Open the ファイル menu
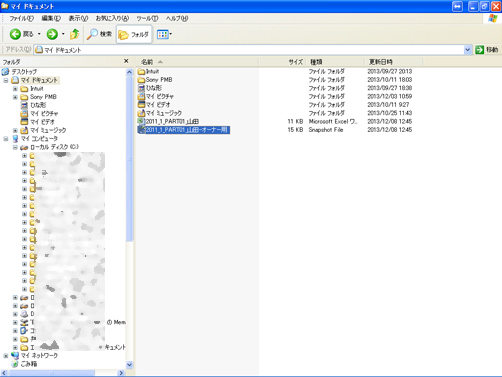 pyautogui.click(x=21, y=18)
